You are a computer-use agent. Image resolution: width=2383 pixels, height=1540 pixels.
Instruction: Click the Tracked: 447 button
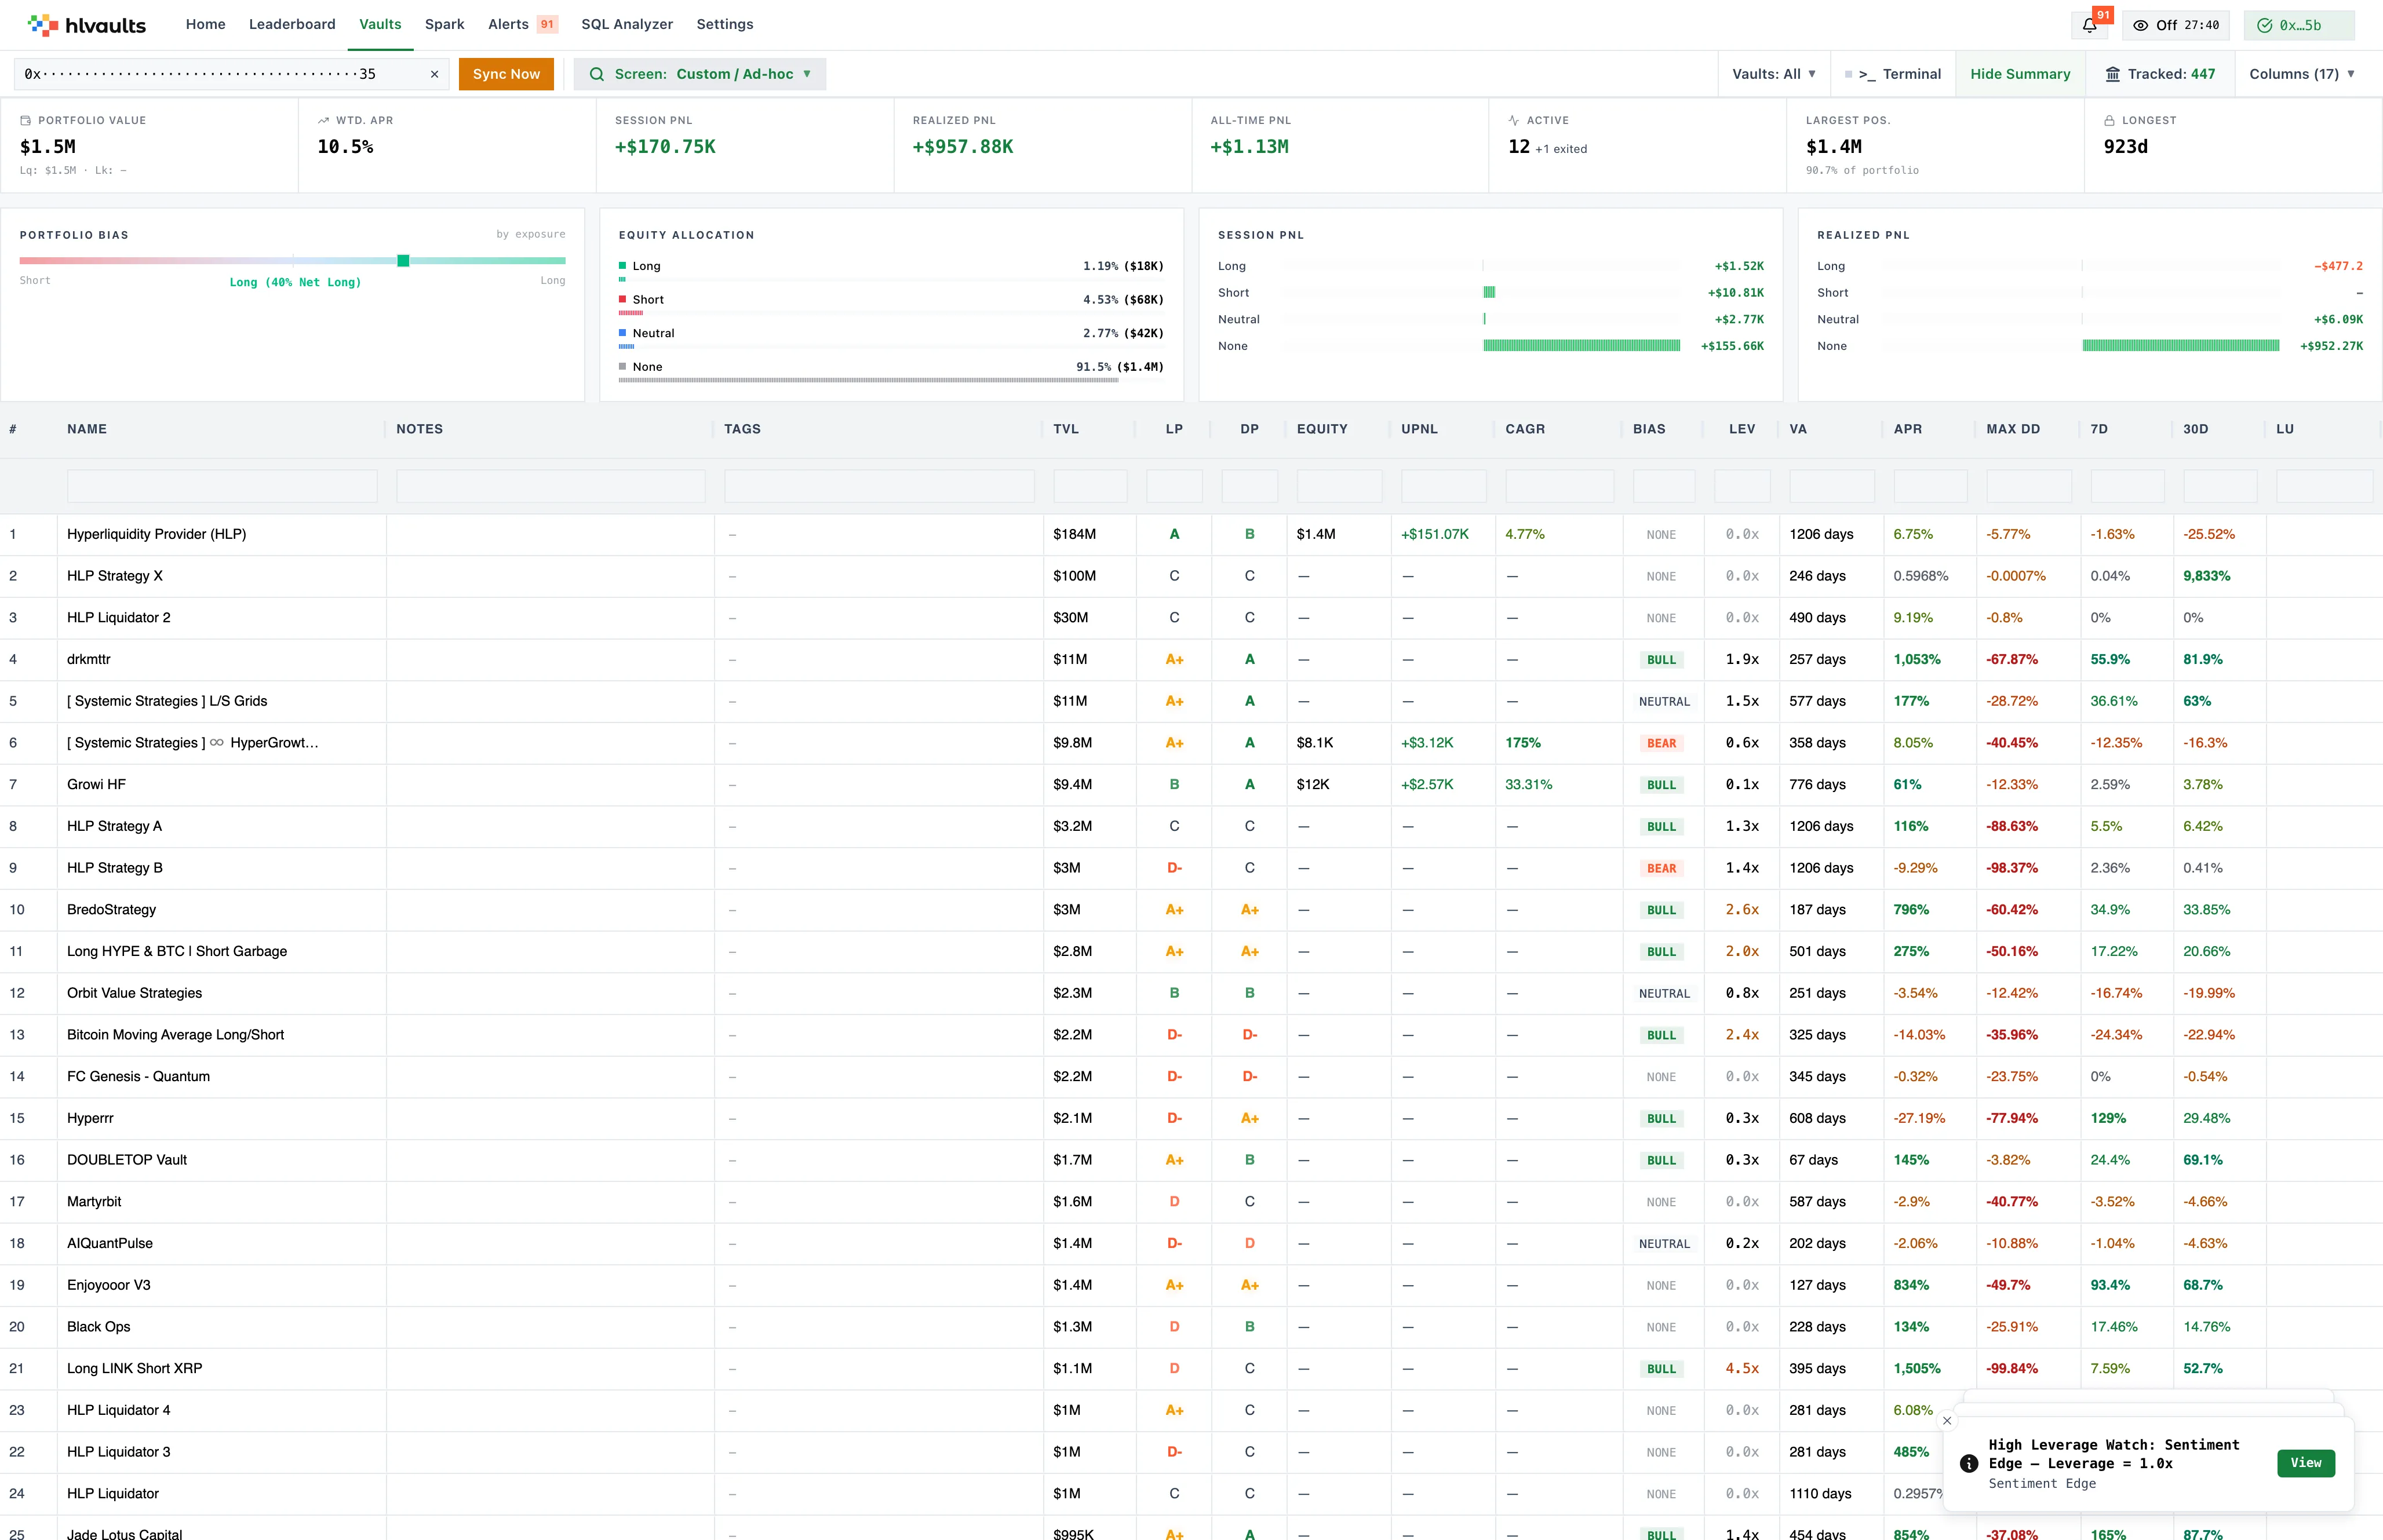[x=2160, y=74]
